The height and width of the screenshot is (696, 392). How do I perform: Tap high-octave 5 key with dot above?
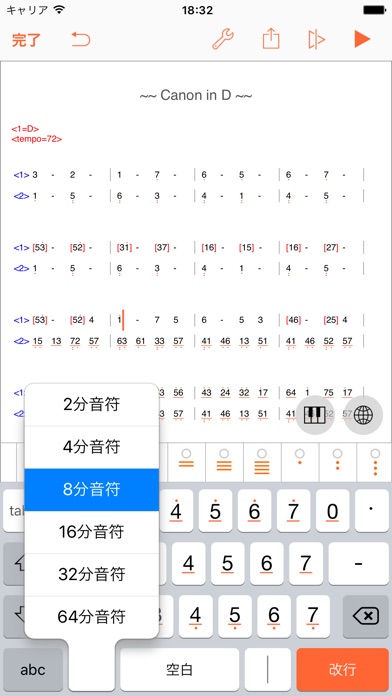click(x=215, y=511)
